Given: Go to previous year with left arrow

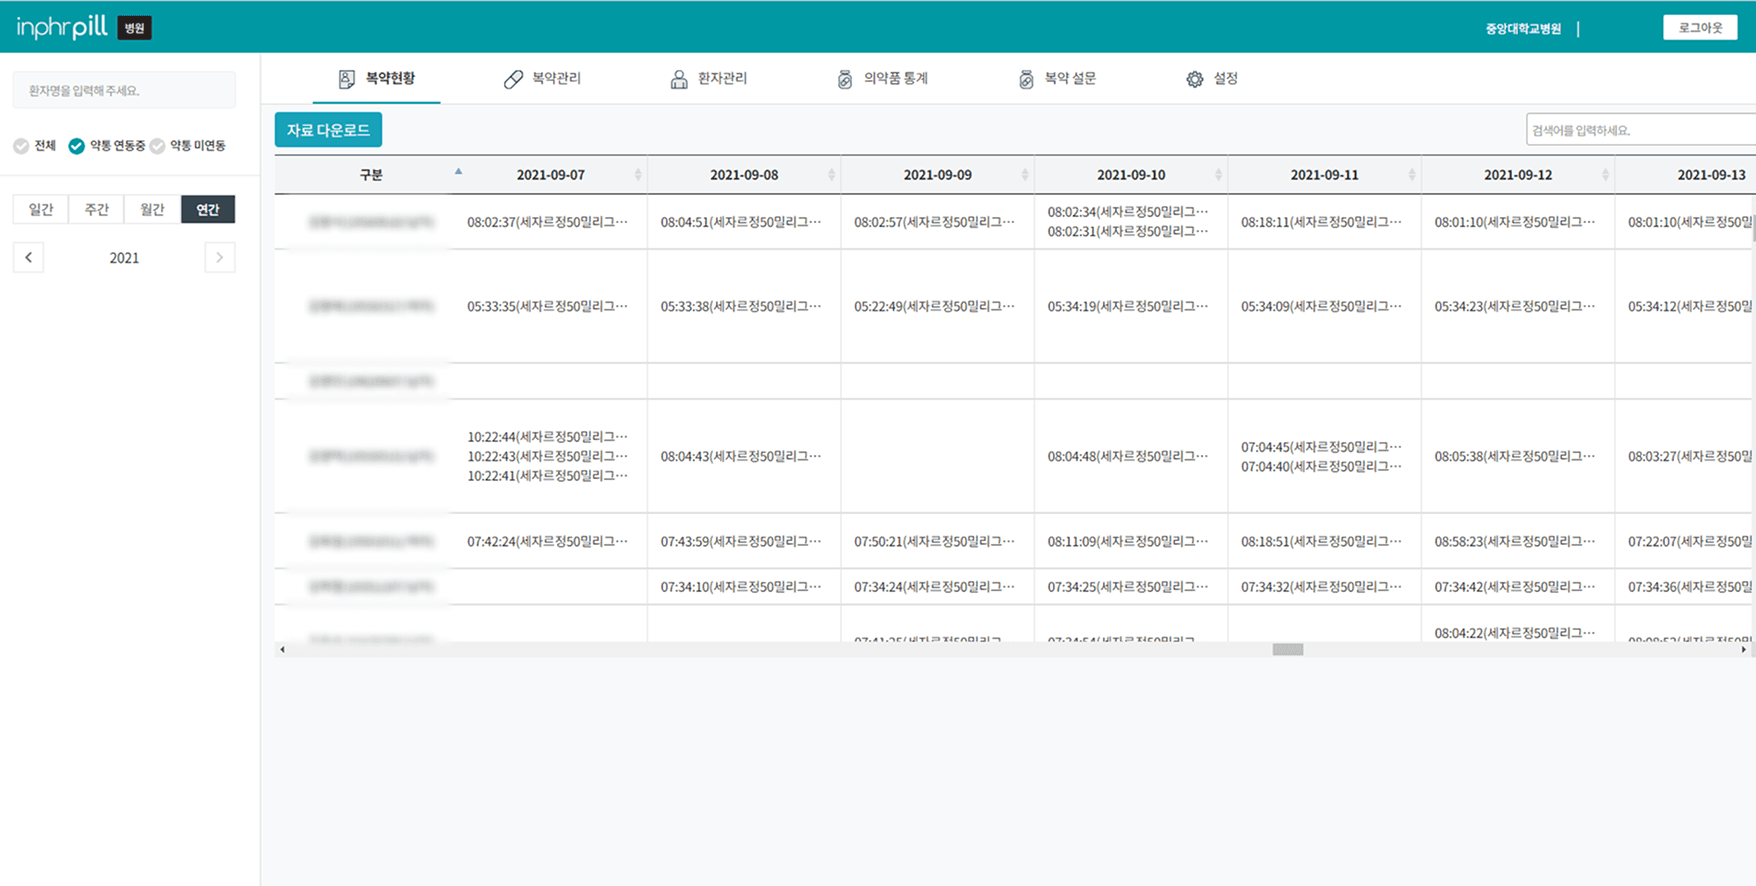Looking at the screenshot, I should tap(28, 258).
